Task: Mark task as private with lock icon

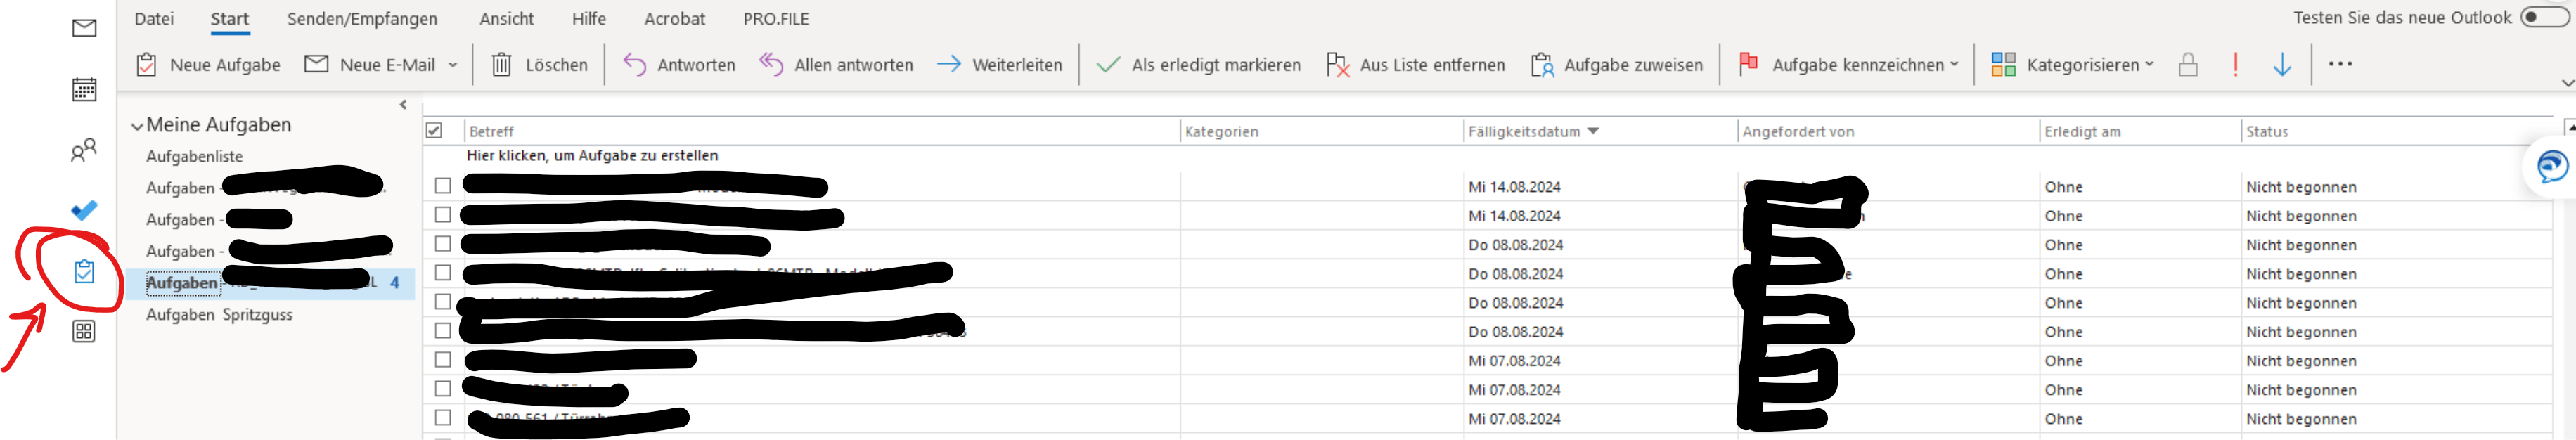Action: click(2188, 65)
